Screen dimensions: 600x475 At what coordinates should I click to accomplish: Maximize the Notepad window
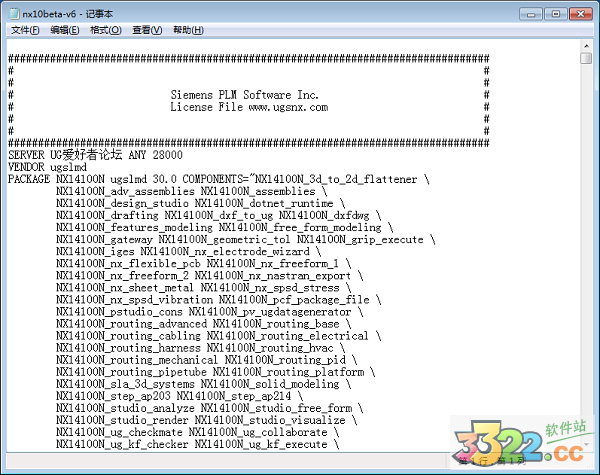click(x=556, y=14)
